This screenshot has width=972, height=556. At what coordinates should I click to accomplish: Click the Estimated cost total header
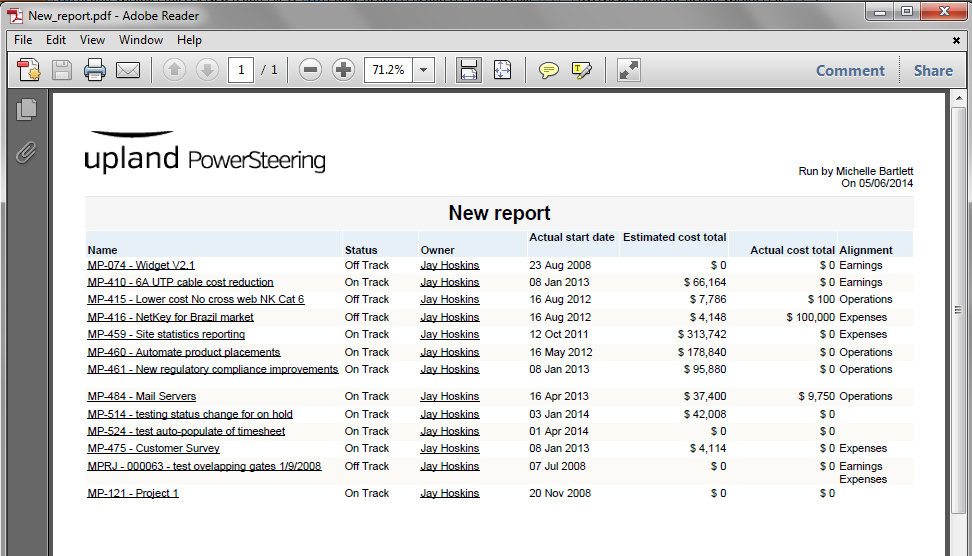(x=674, y=237)
